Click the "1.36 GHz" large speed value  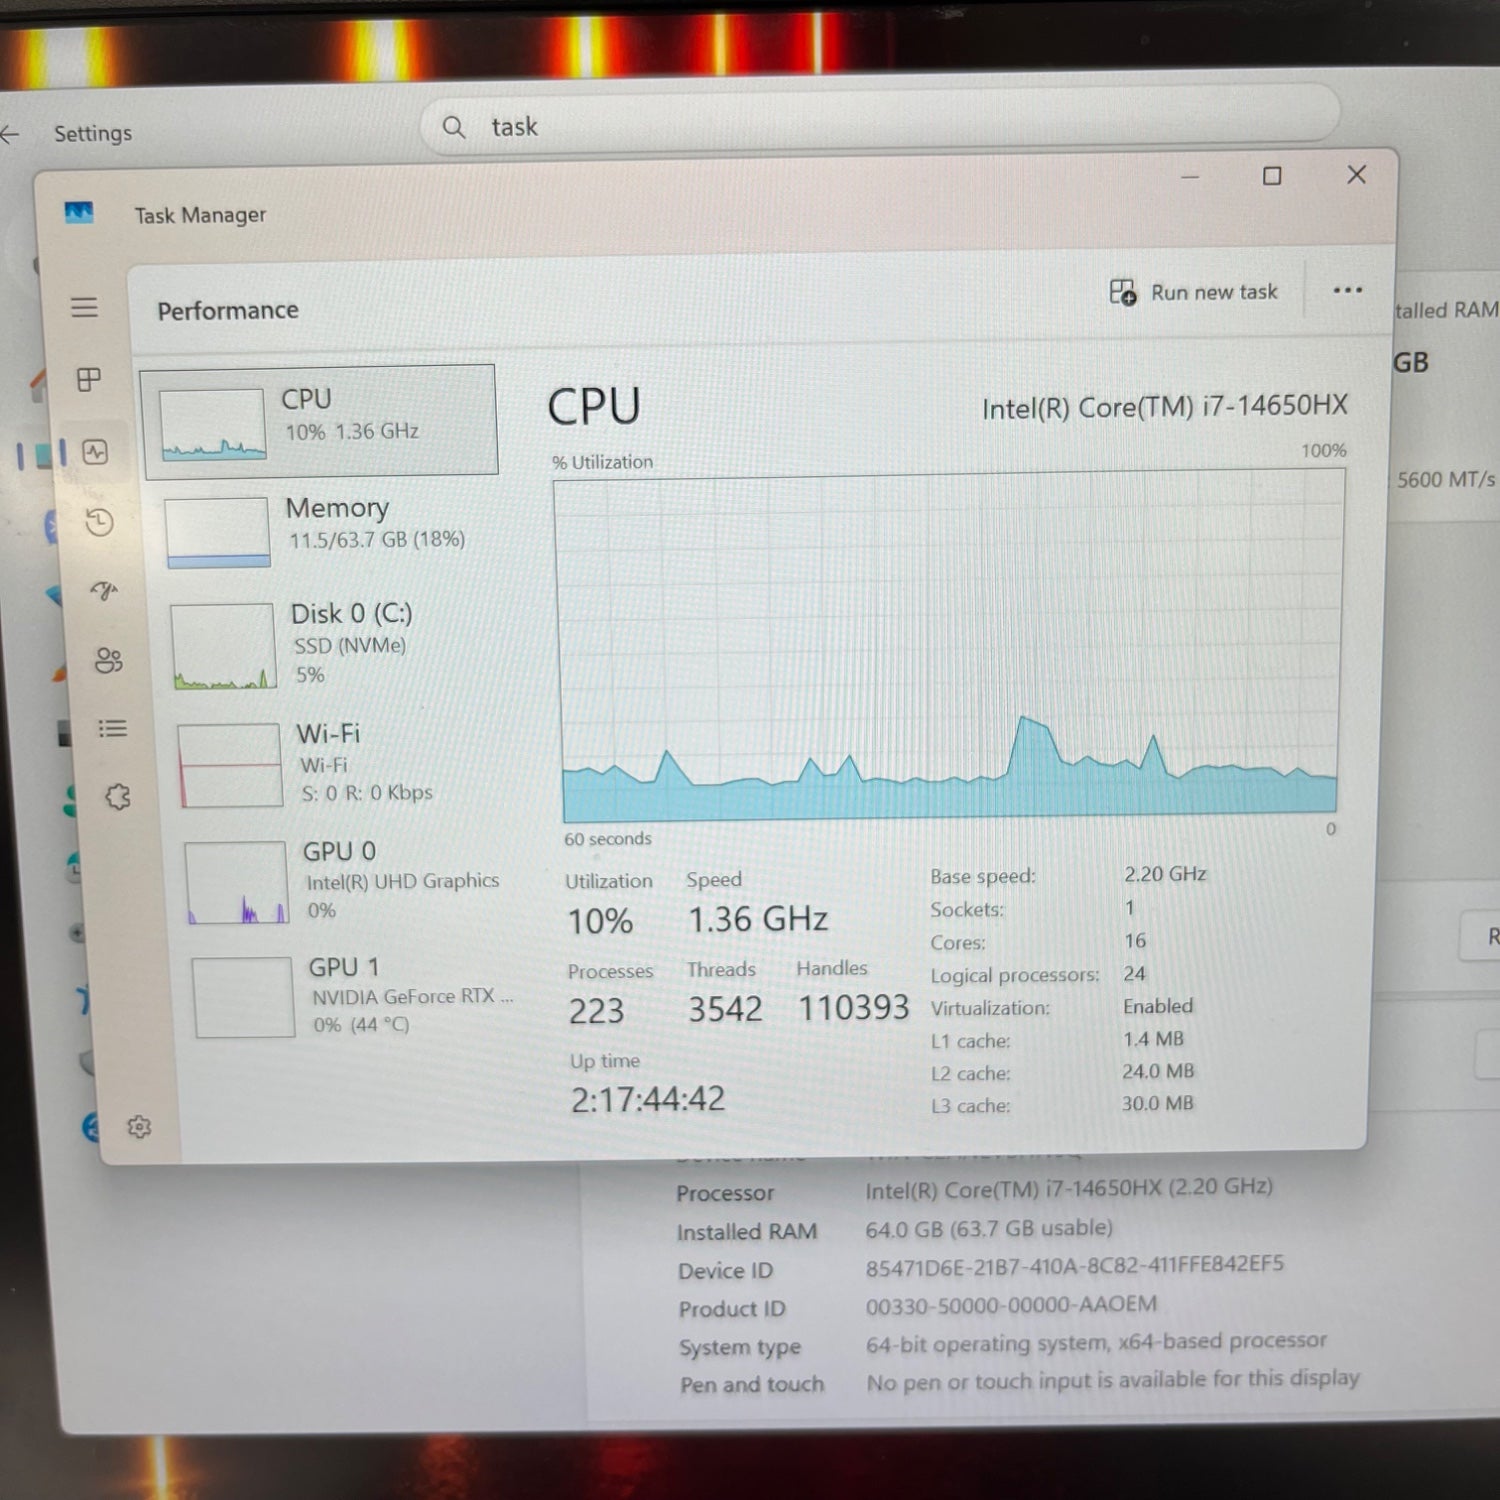point(758,919)
